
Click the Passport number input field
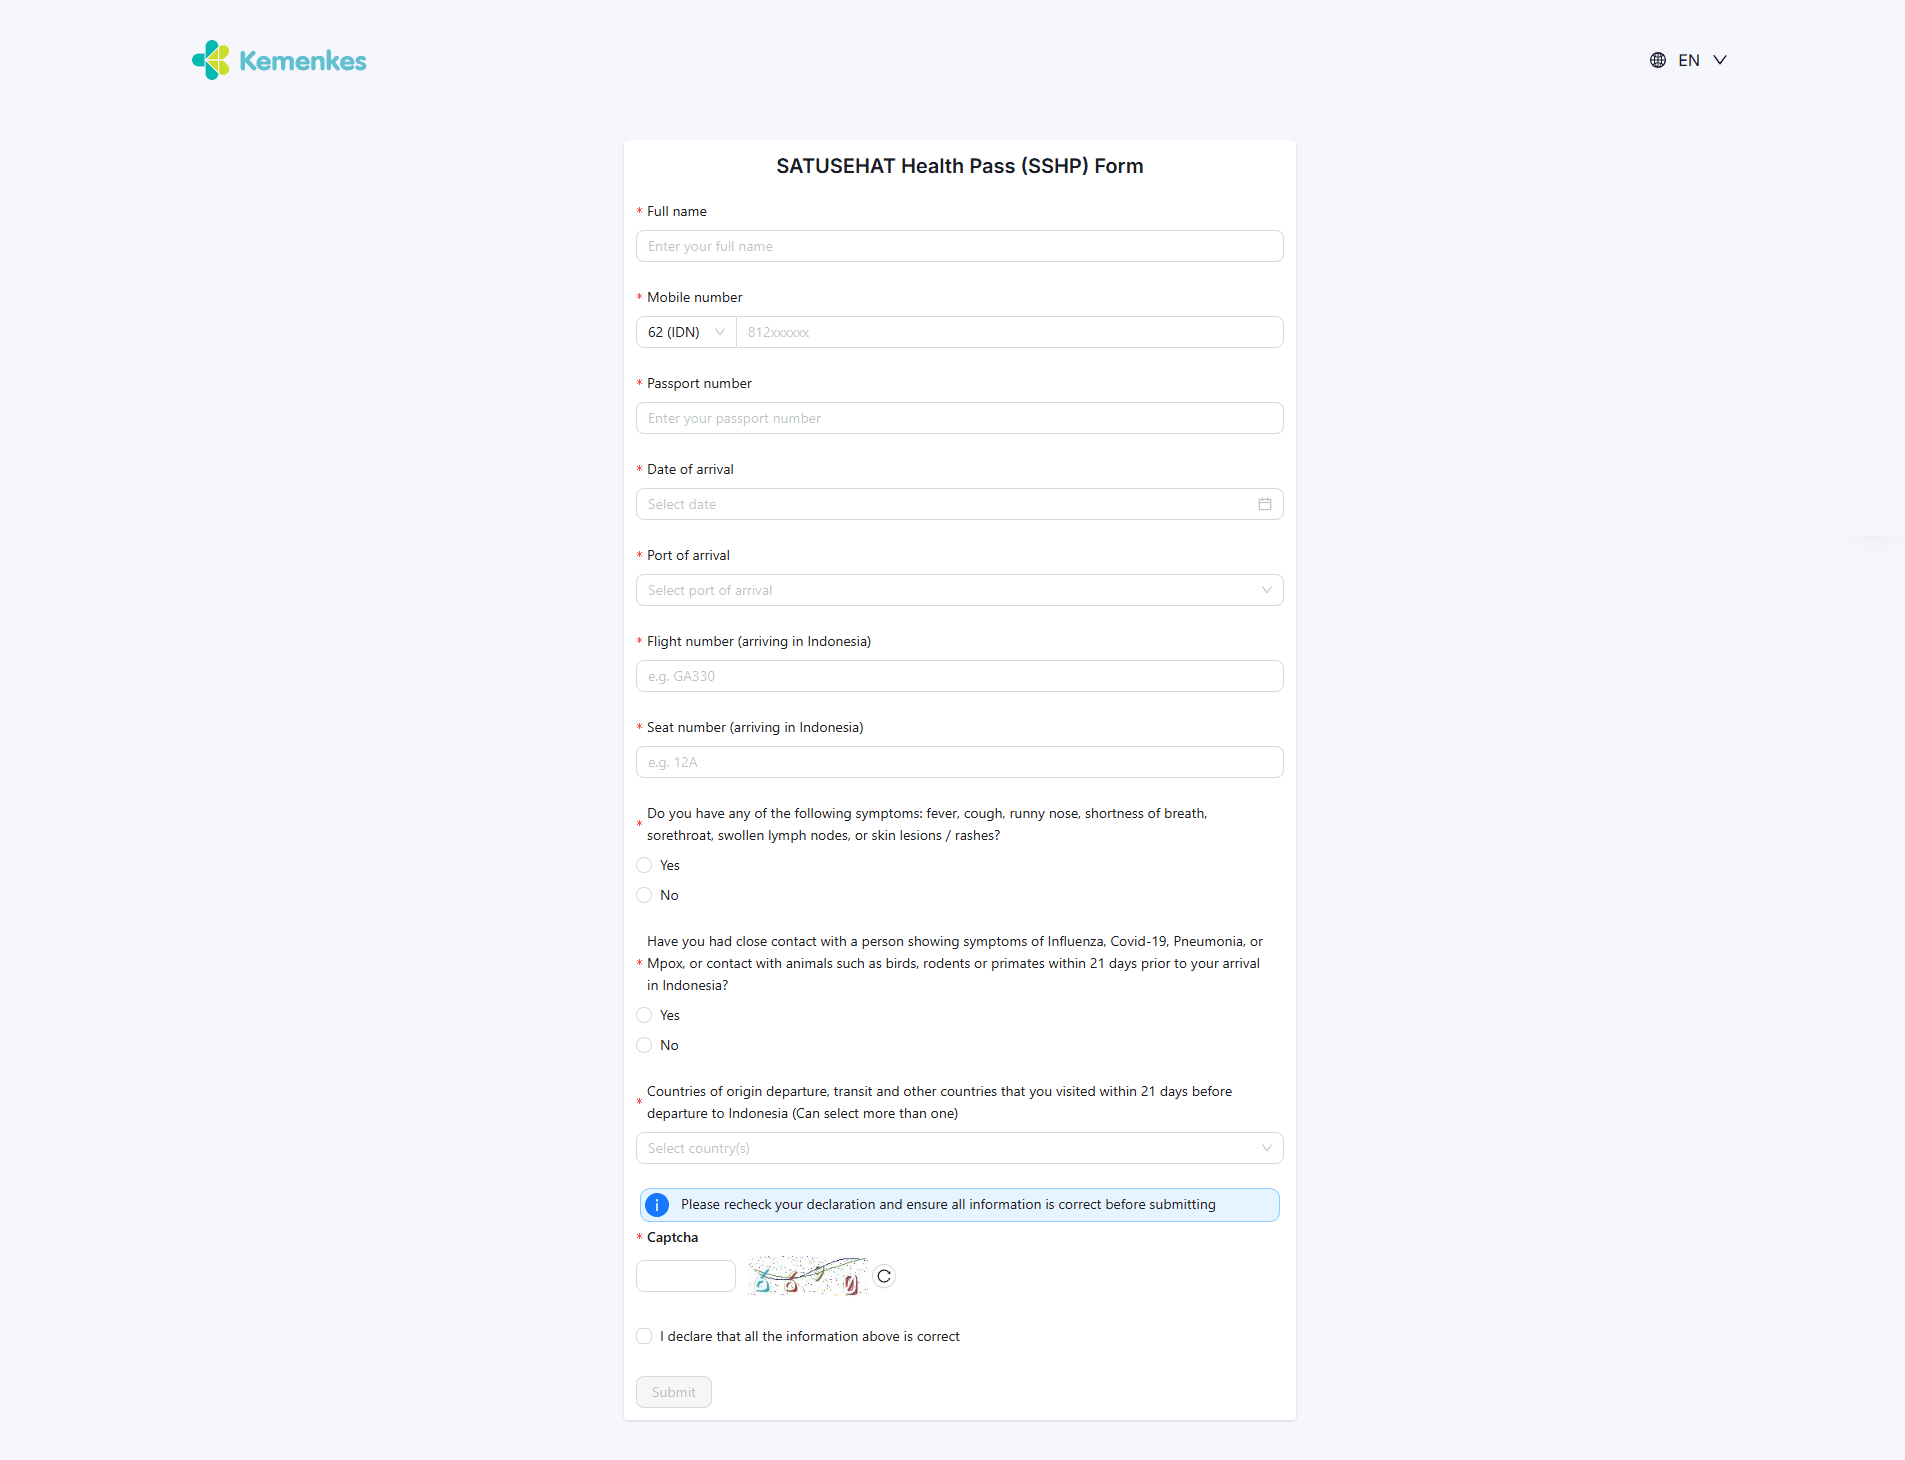(959, 418)
